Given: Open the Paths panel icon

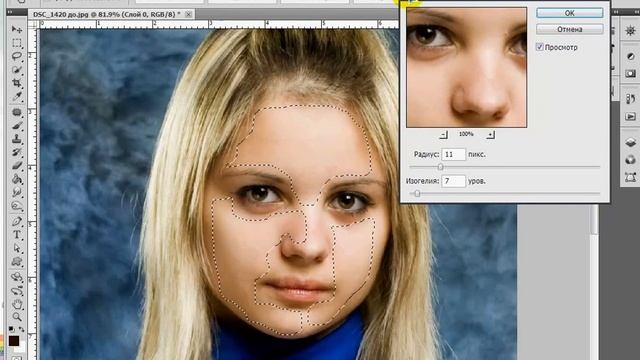Looking at the screenshot, I should [x=630, y=177].
